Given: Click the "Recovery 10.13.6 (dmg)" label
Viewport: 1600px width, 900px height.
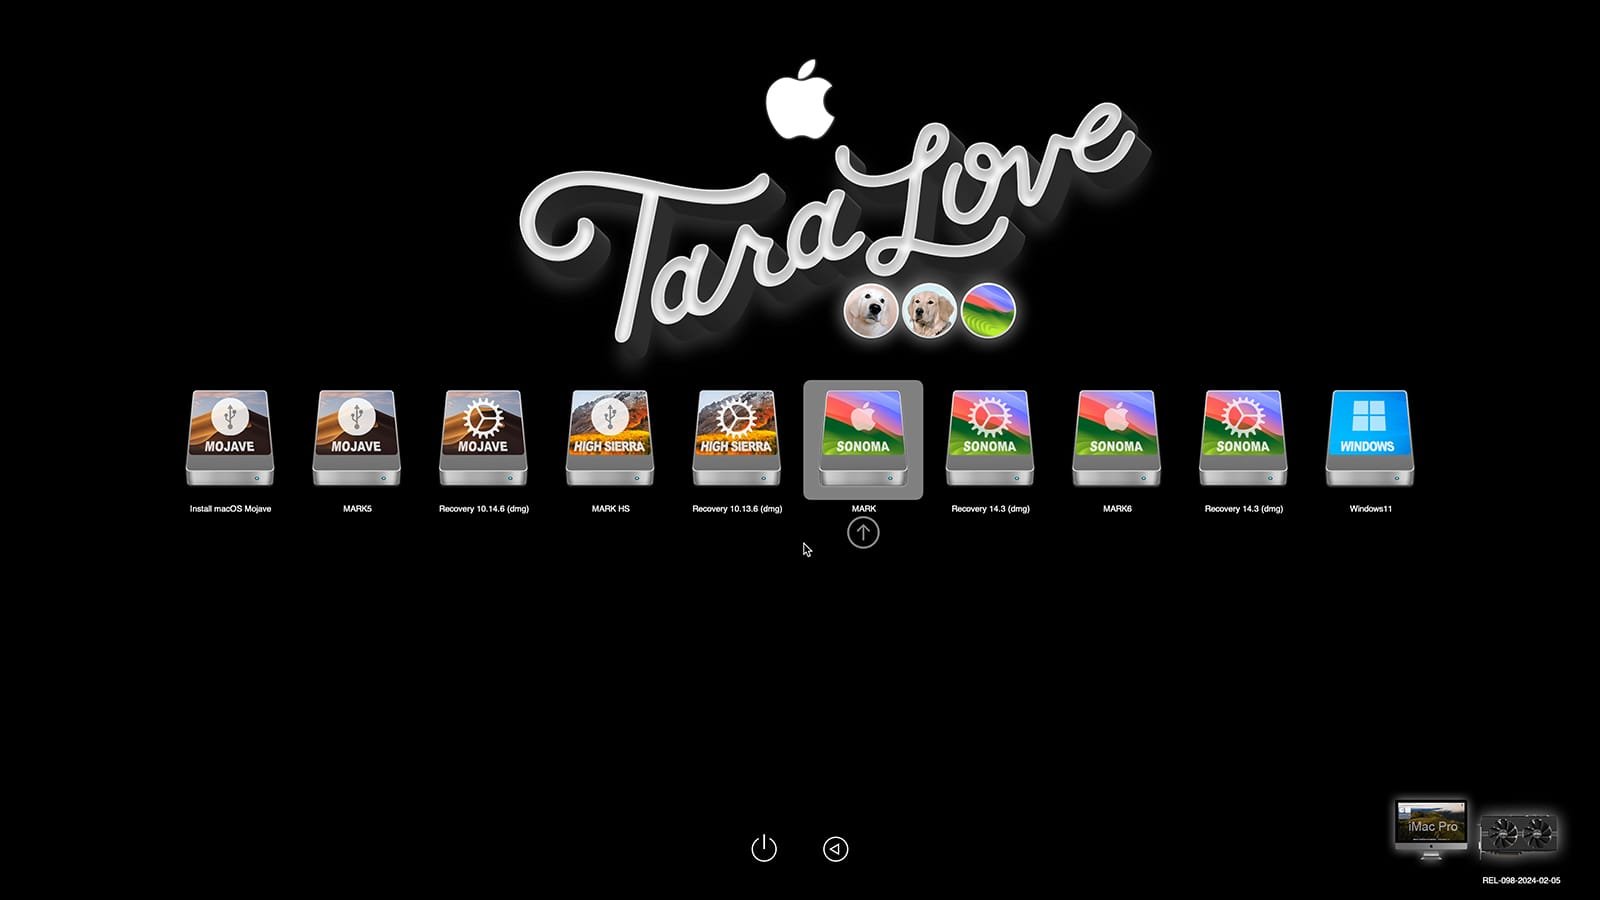Looking at the screenshot, I should [737, 509].
